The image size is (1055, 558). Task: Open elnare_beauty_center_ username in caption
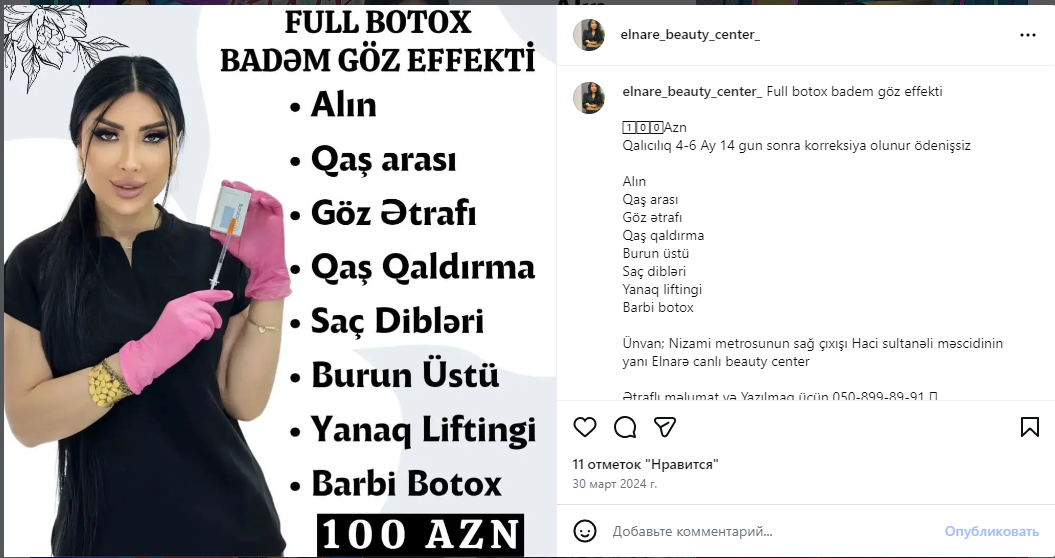[692, 92]
